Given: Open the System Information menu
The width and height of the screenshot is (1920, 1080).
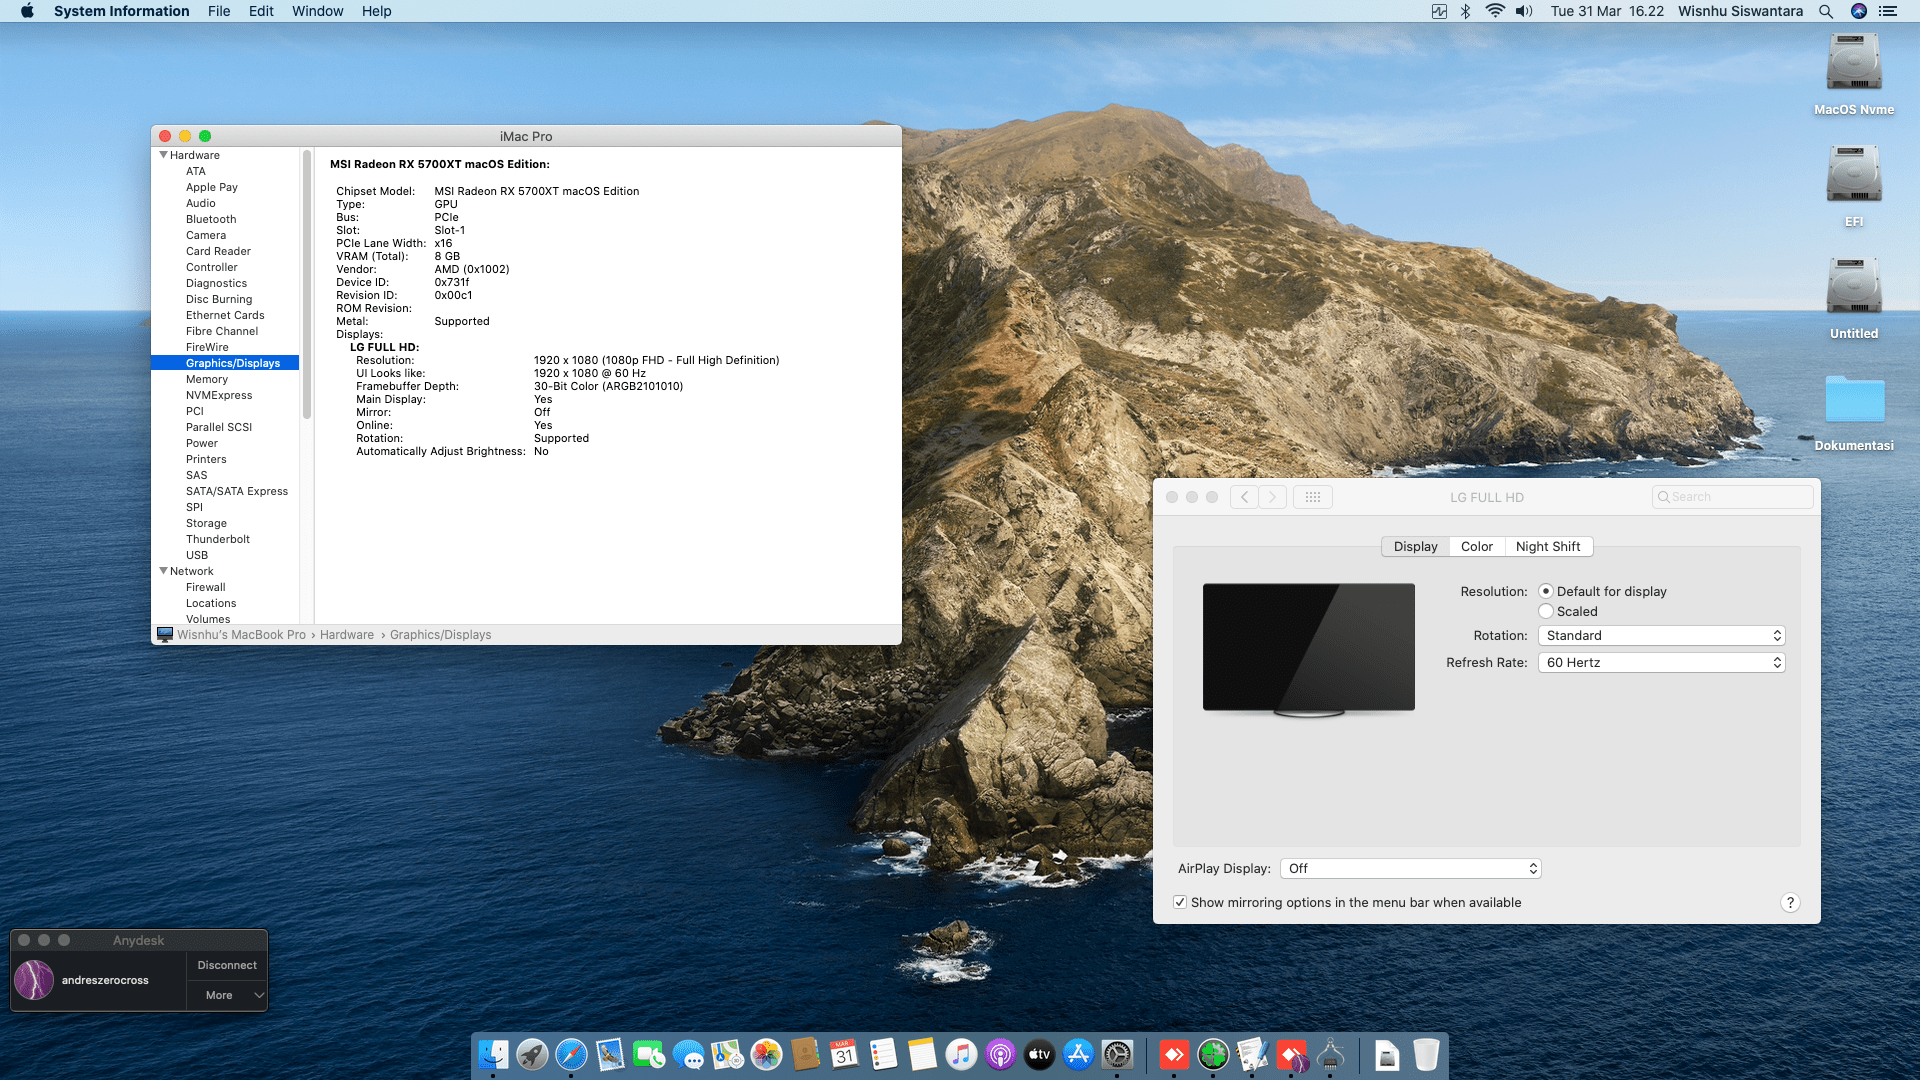Looking at the screenshot, I should click(121, 11).
